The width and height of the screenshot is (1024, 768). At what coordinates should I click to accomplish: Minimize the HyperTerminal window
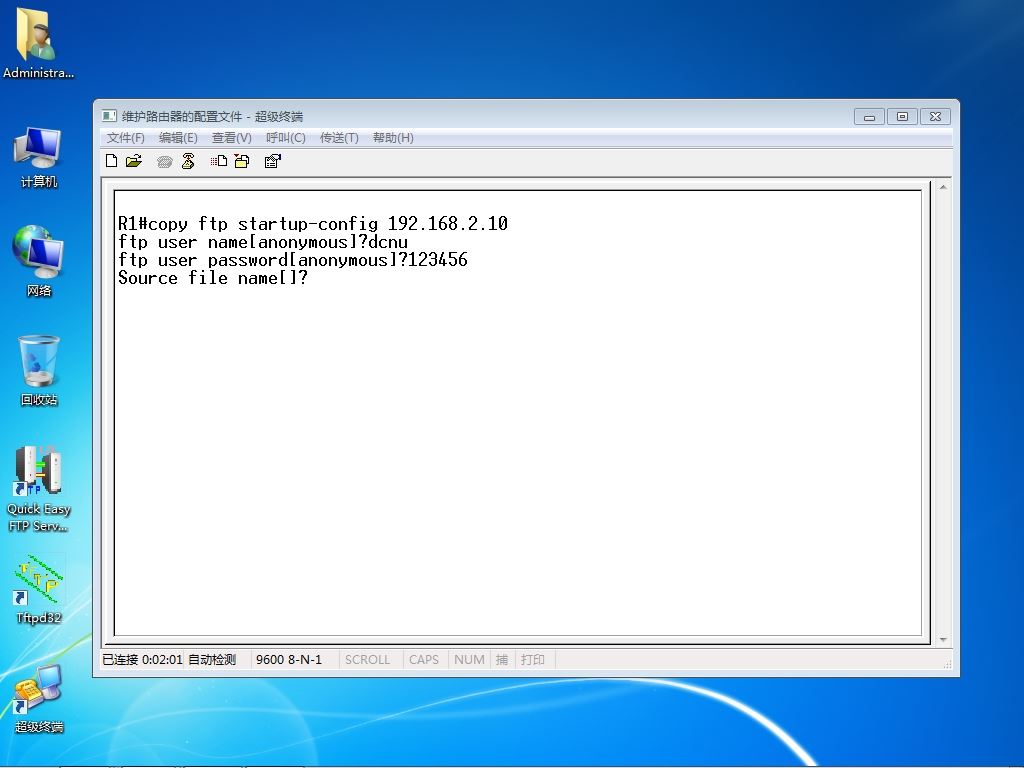[869, 117]
